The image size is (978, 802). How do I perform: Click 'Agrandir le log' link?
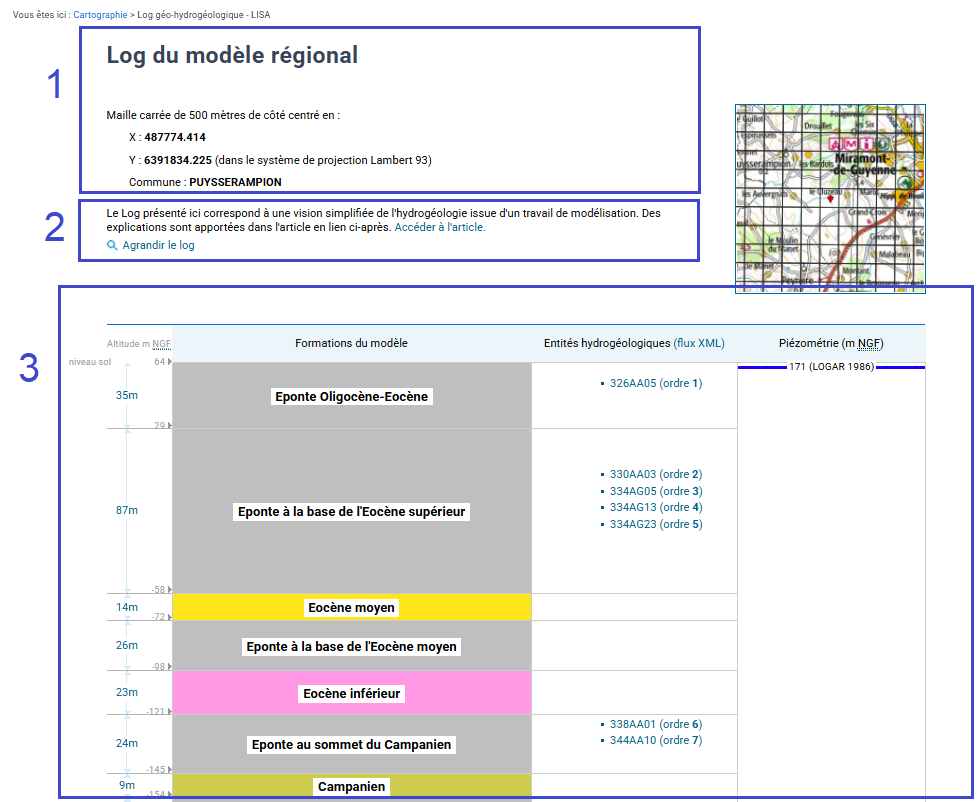coord(158,246)
